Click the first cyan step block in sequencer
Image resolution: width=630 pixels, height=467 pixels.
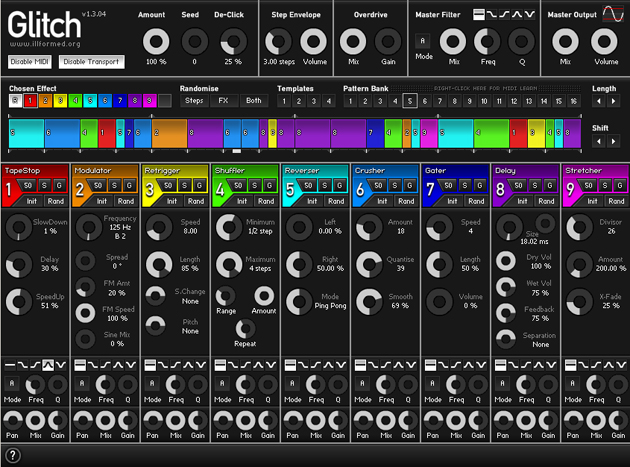coord(26,133)
